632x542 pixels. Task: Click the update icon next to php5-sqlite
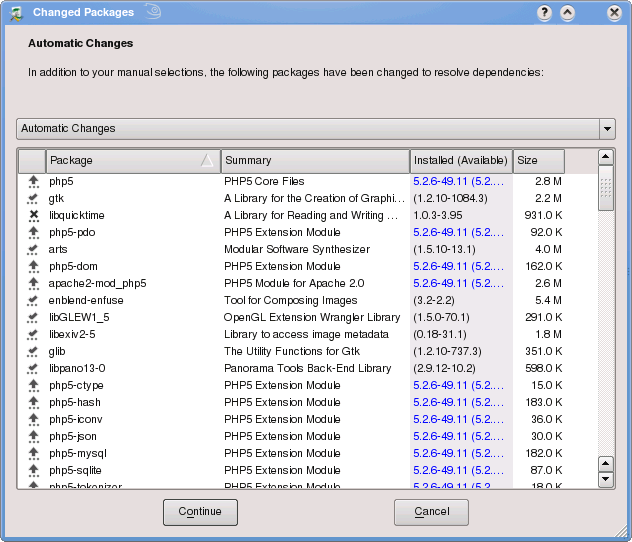click(33, 470)
